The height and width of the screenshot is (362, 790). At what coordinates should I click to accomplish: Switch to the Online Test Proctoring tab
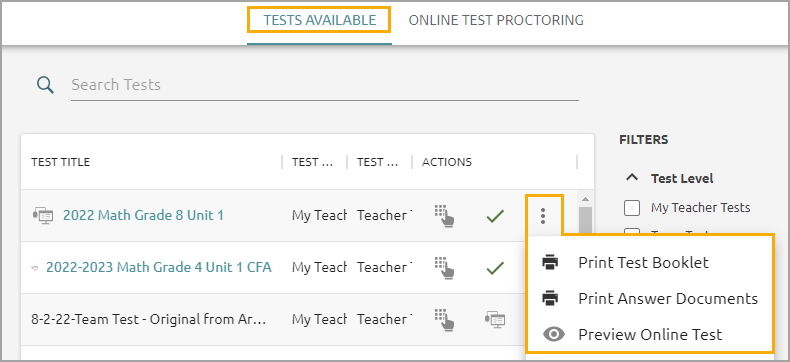coord(496,20)
